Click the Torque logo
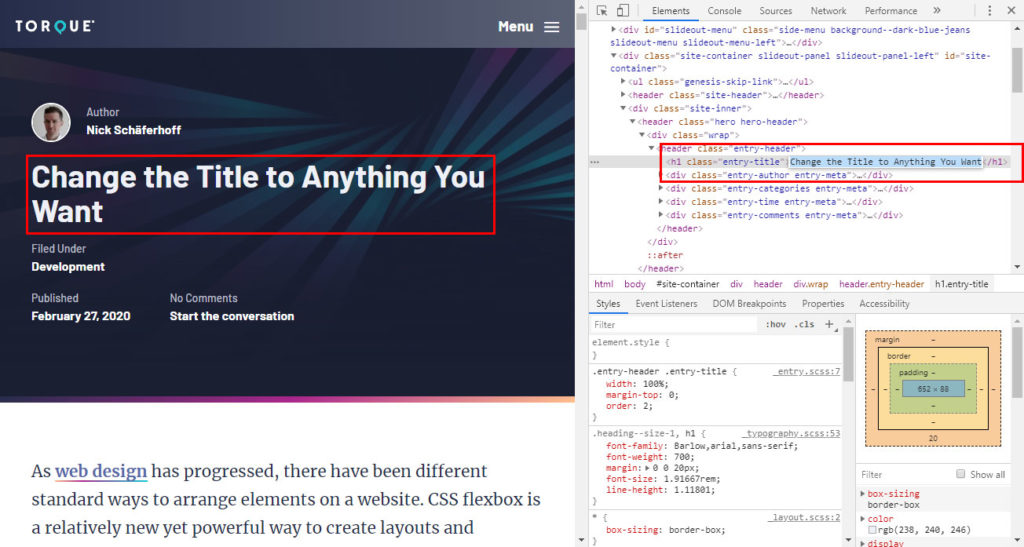The height and width of the screenshot is (547, 1024). [x=55, y=26]
